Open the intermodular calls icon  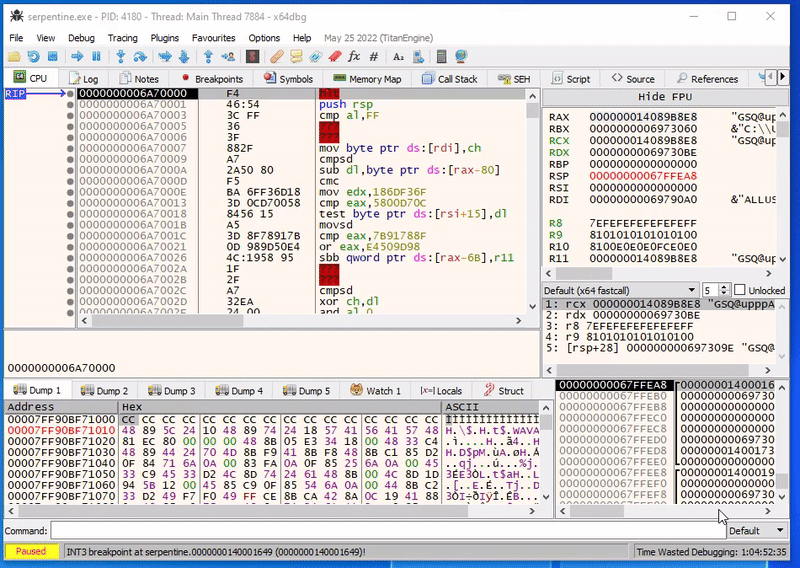pos(418,57)
